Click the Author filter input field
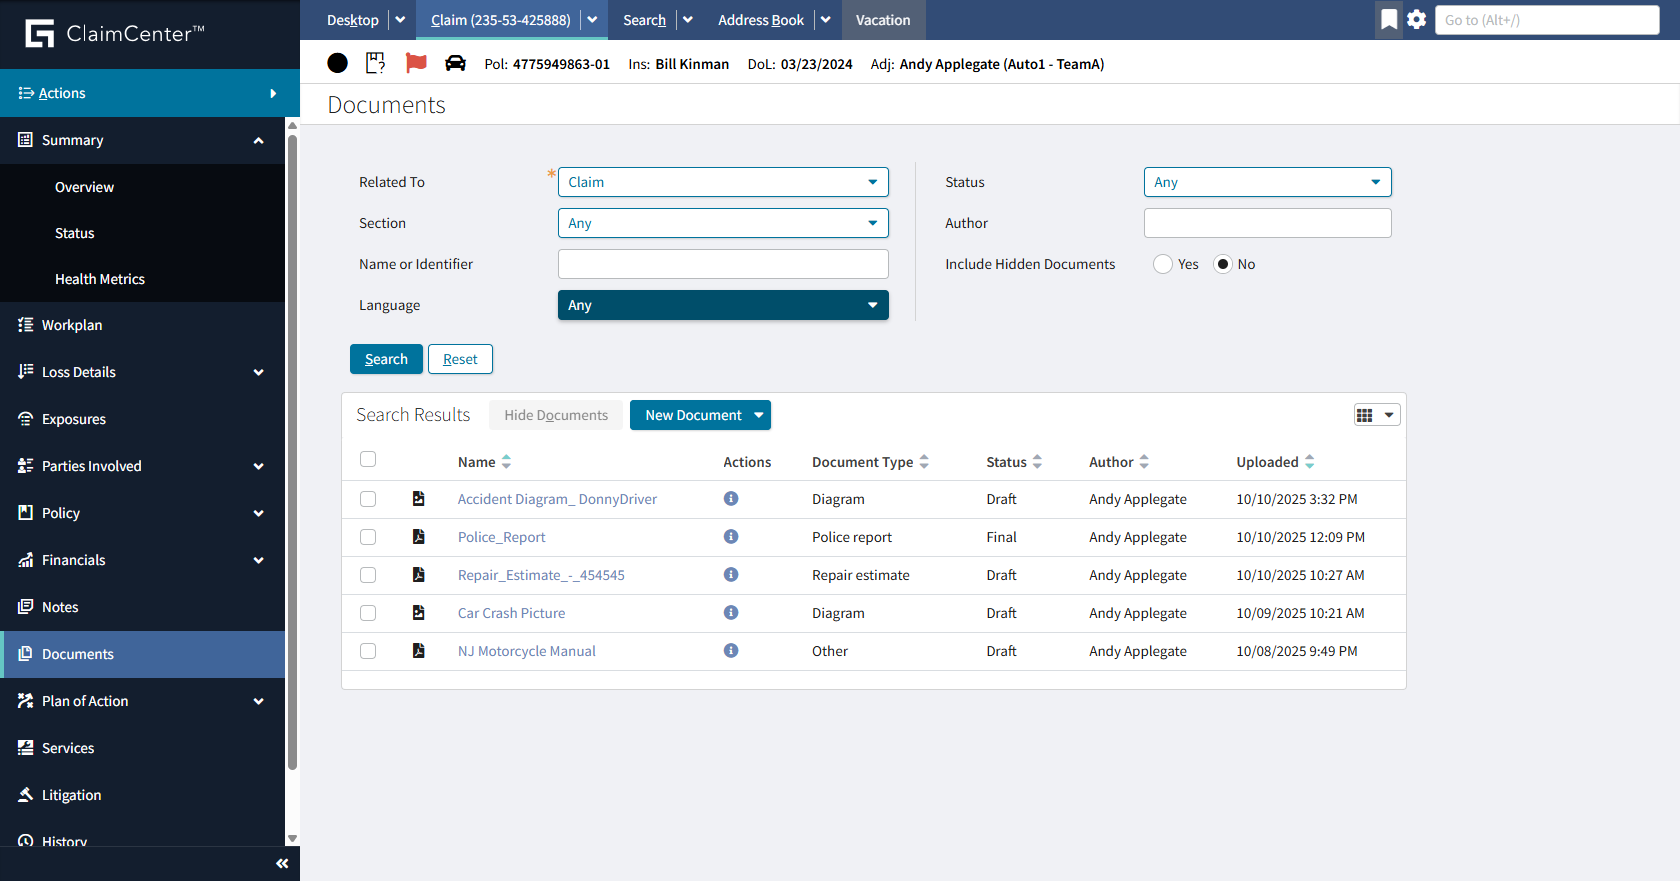The height and width of the screenshot is (881, 1680). (1267, 223)
